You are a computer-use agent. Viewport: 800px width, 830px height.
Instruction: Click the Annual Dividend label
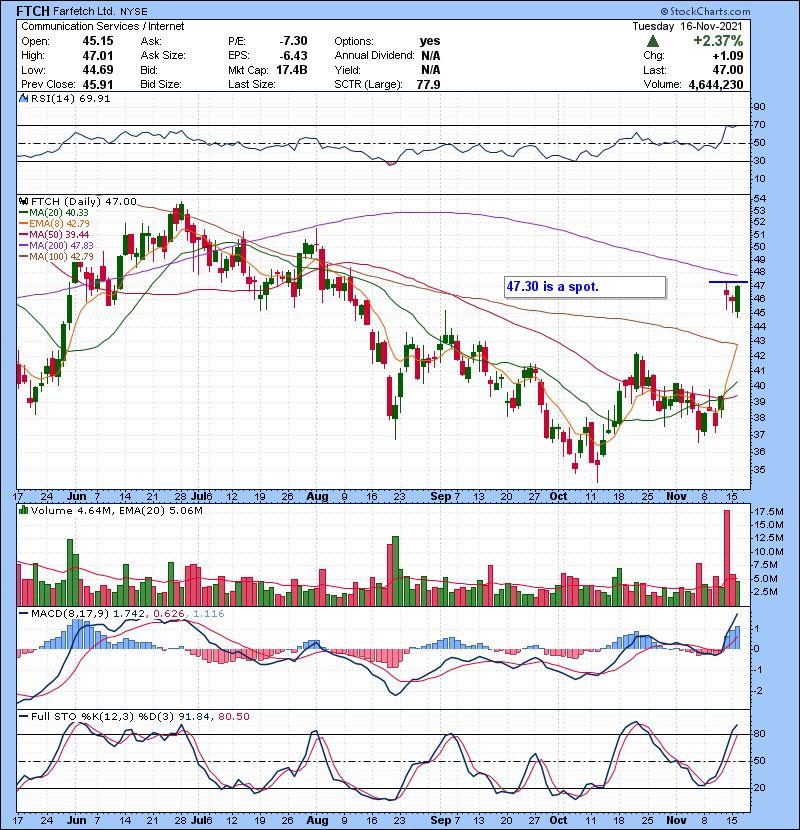(374, 55)
